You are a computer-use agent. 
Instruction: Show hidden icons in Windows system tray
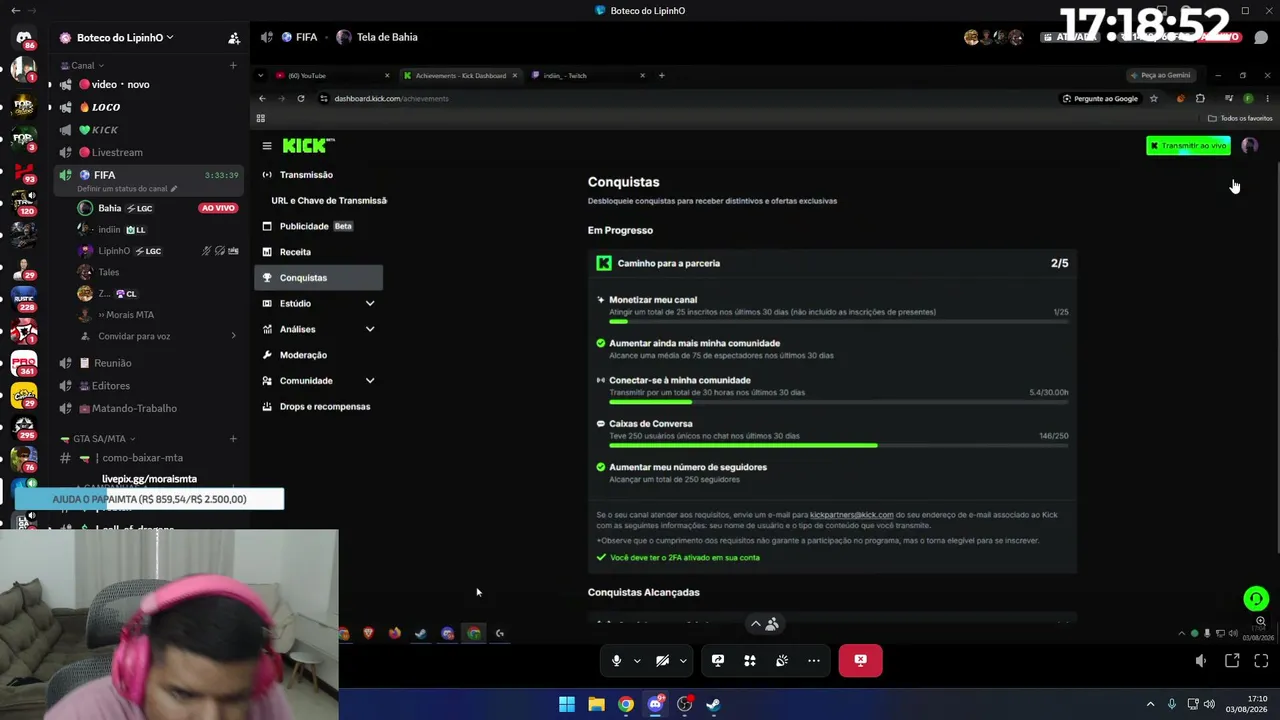coord(1150,704)
